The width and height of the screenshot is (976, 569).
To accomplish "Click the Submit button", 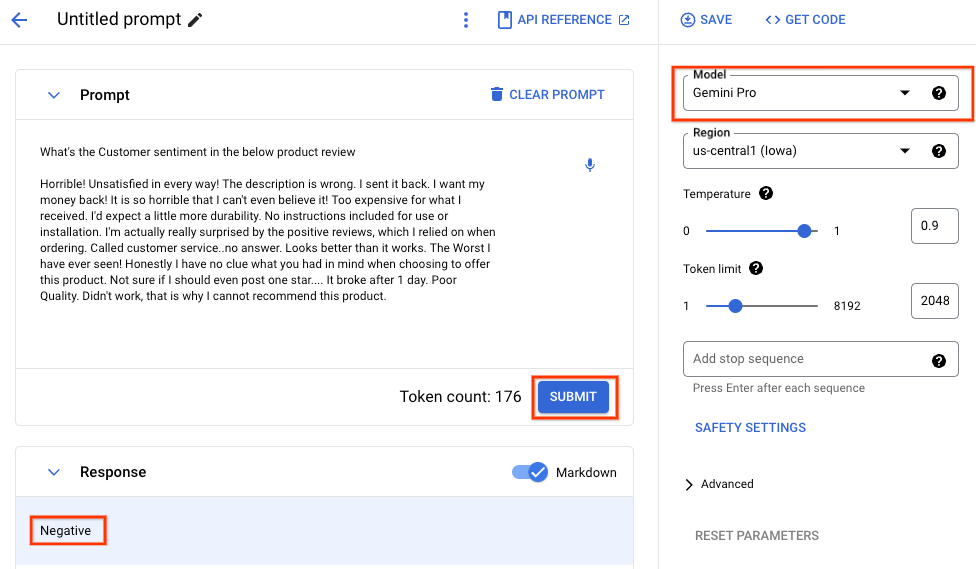I will 573,397.
